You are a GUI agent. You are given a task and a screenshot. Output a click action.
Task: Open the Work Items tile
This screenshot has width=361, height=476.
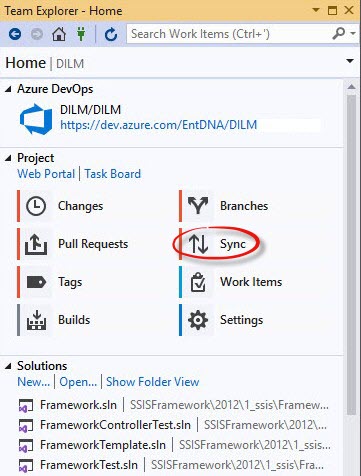231,282
